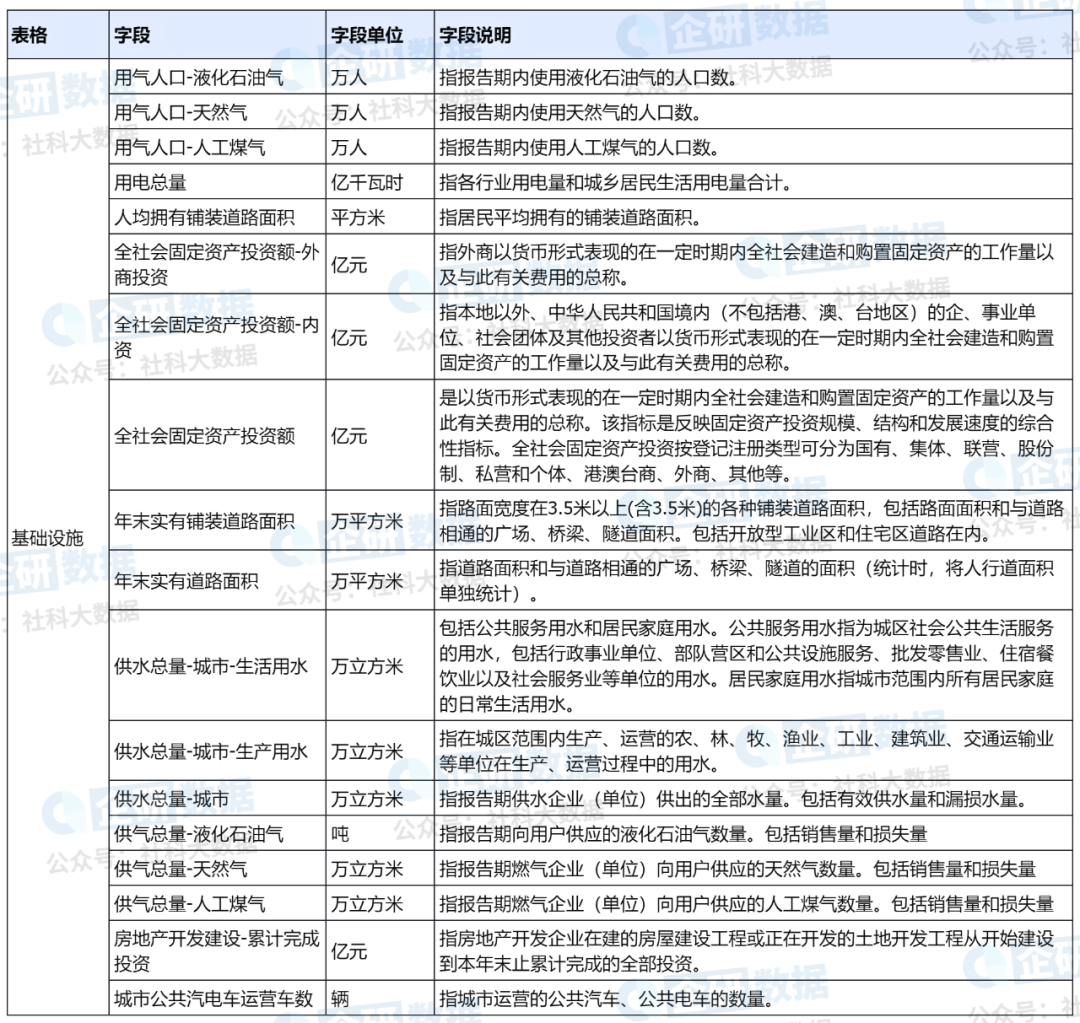Select the 字段单位 column header

click(380, 35)
